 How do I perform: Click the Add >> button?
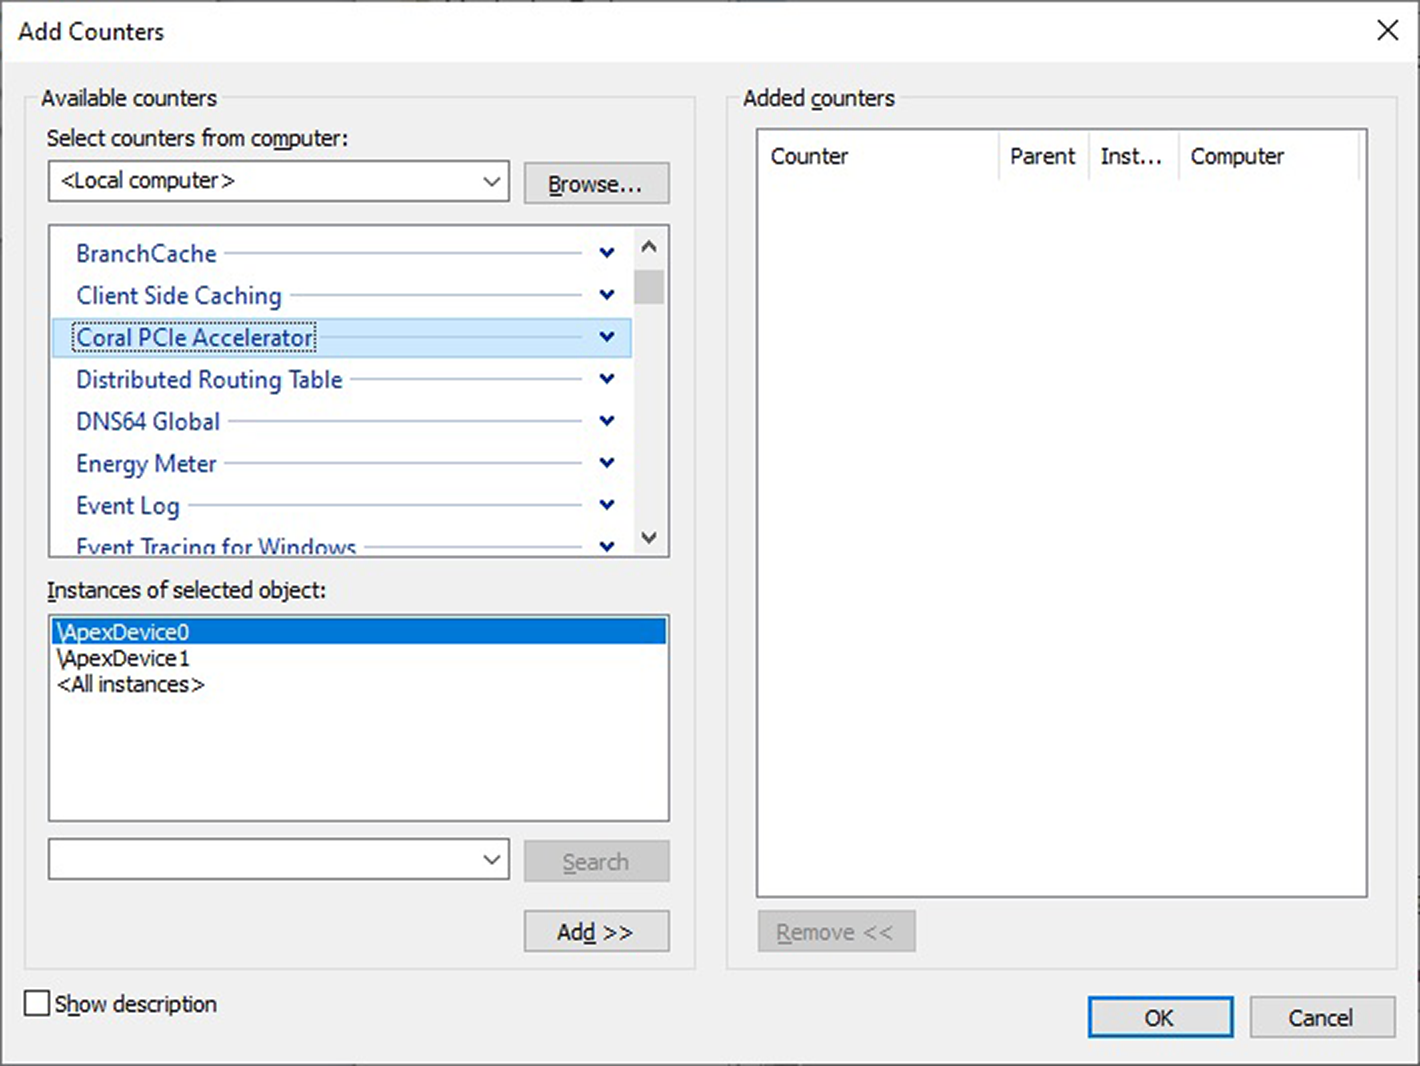pos(596,932)
